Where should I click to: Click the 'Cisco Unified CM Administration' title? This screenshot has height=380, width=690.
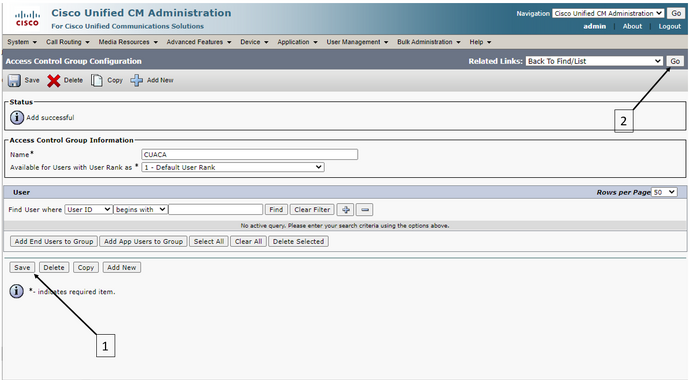pyautogui.click(x=141, y=13)
